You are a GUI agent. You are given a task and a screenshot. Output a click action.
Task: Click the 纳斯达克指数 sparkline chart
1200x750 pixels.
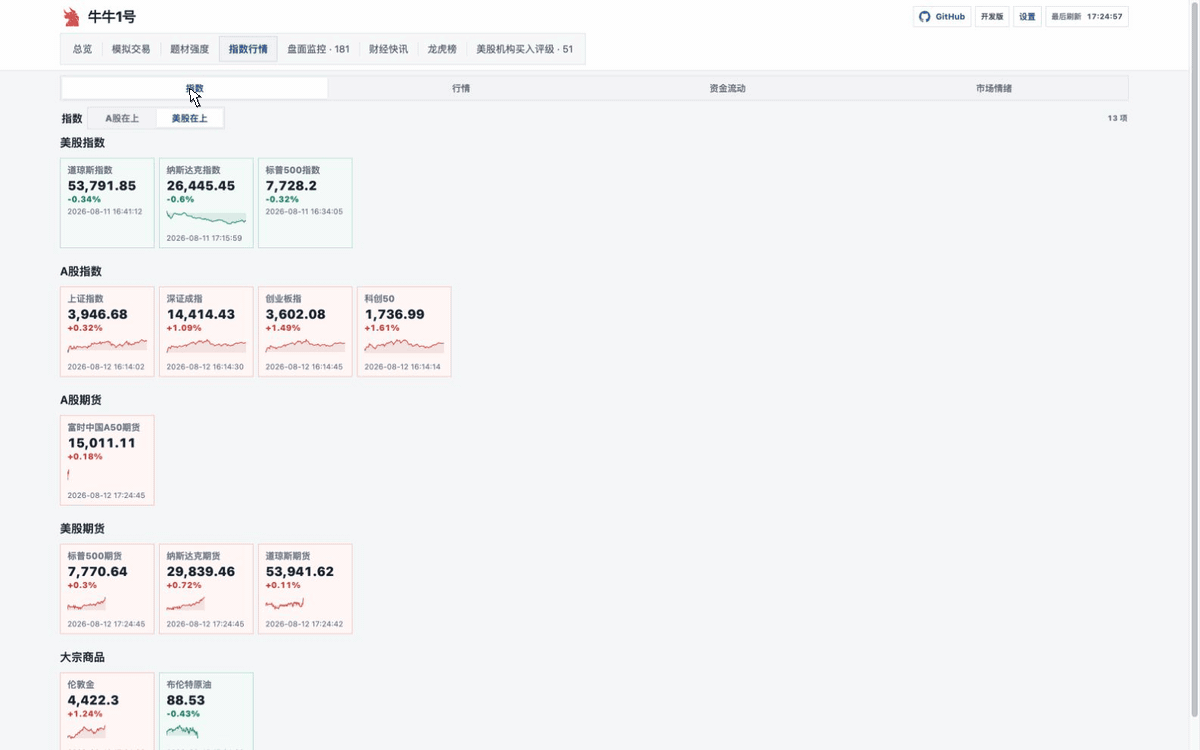[206, 217]
